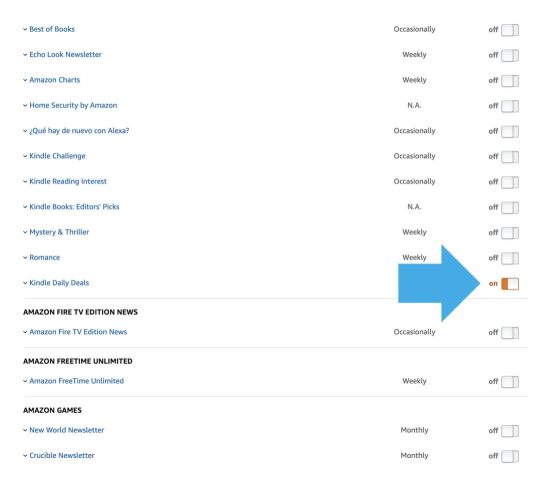Open the Amazon FreeTime Unlimited link
This screenshot has height=482, width=540.
click(x=76, y=381)
